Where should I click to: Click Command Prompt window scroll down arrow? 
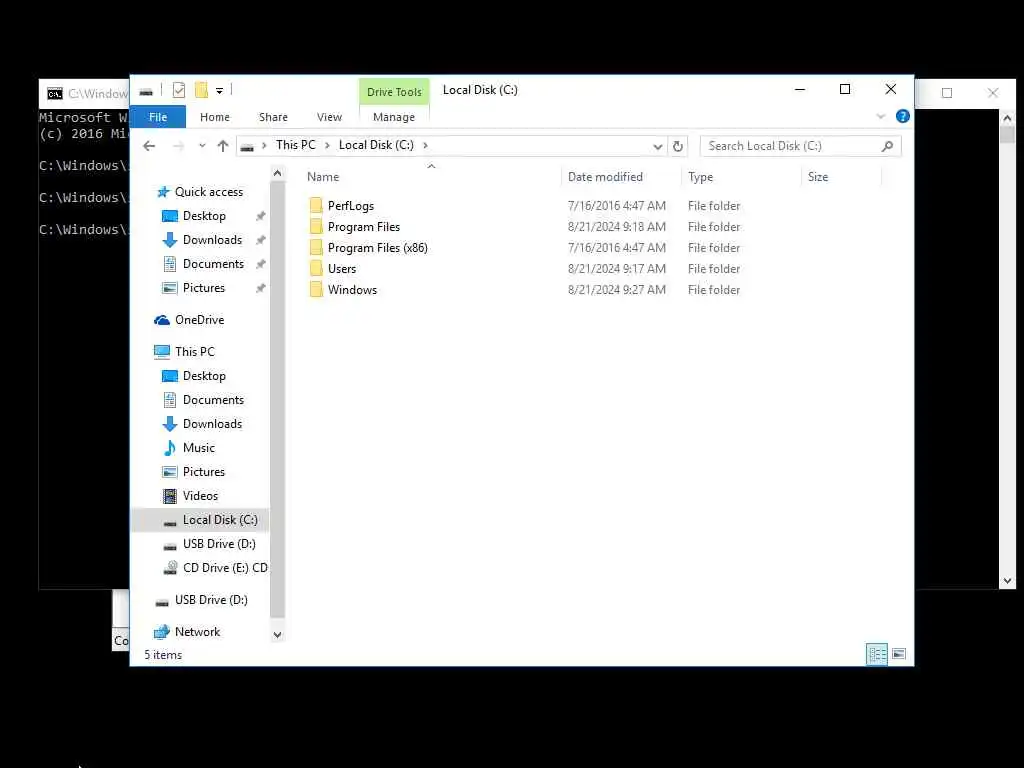(x=1007, y=581)
